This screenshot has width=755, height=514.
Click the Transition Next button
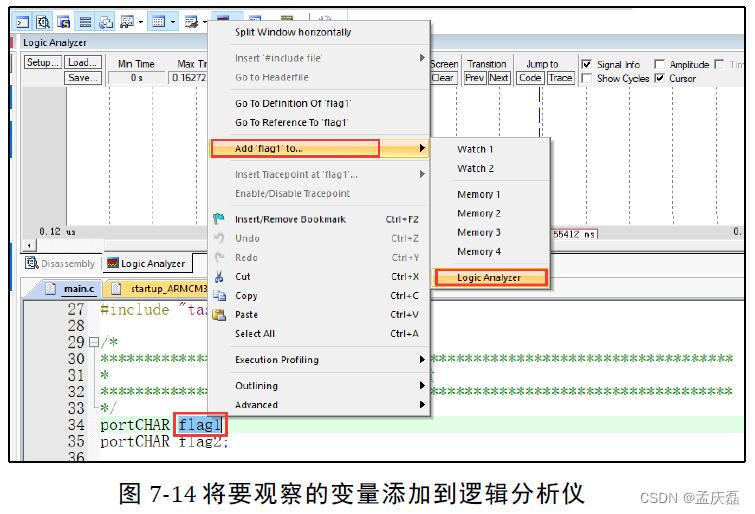tap(499, 78)
